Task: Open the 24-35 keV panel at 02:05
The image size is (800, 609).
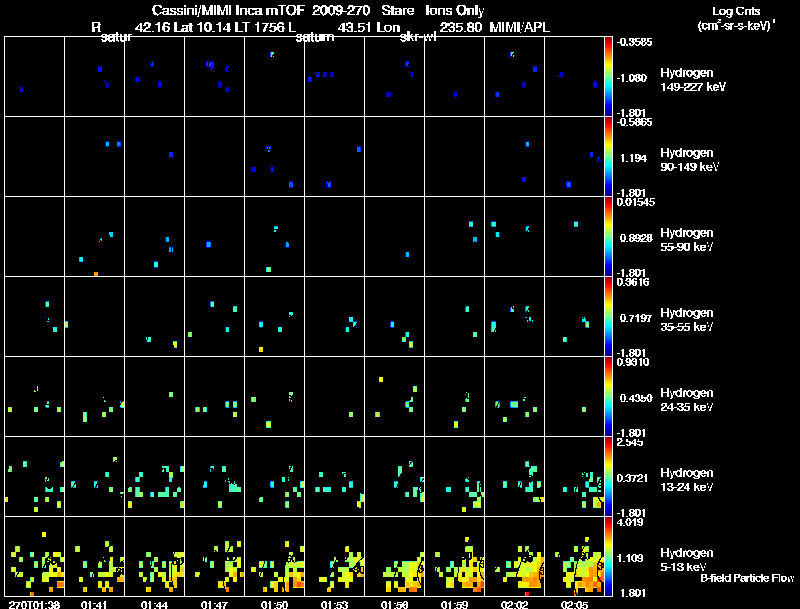Action: pyautogui.click(x=574, y=396)
